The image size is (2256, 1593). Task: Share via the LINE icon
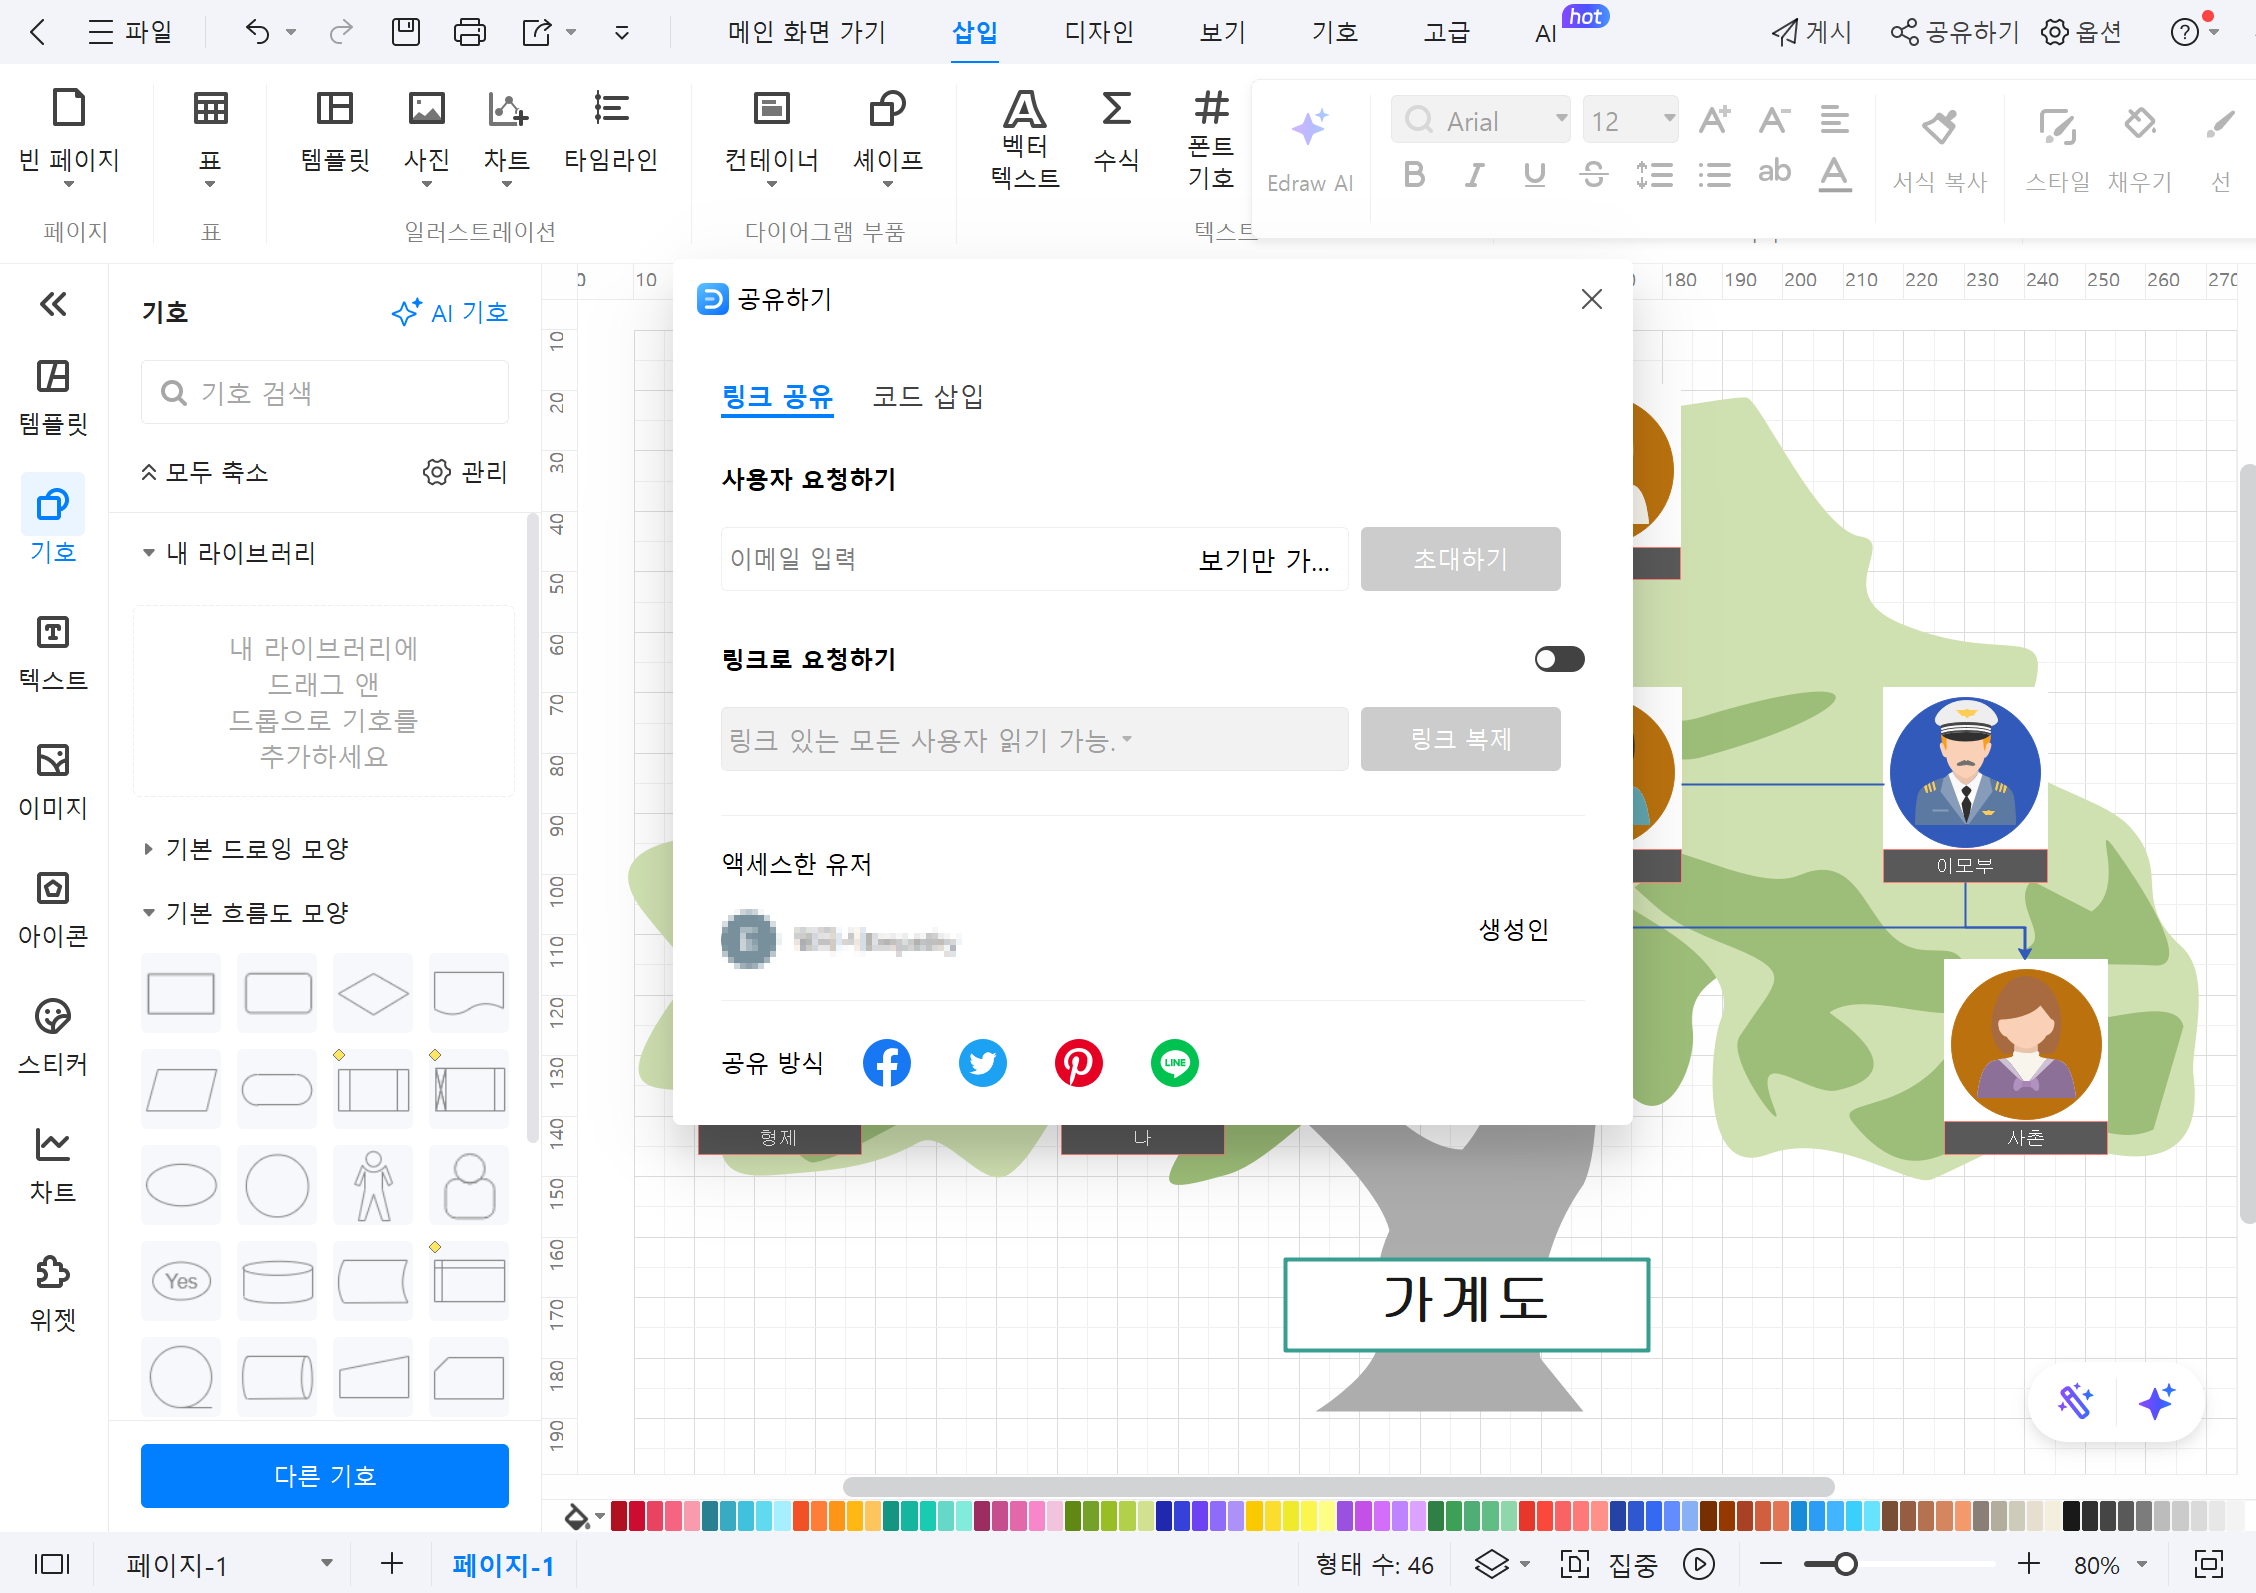coord(1175,1063)
